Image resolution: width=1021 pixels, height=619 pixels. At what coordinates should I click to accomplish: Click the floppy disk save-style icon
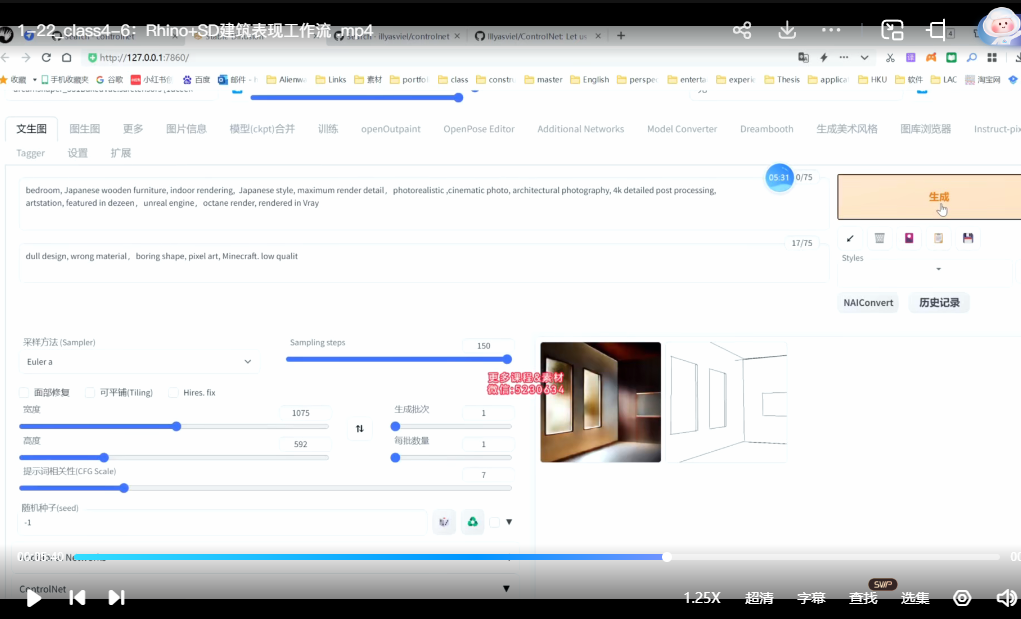968,238
